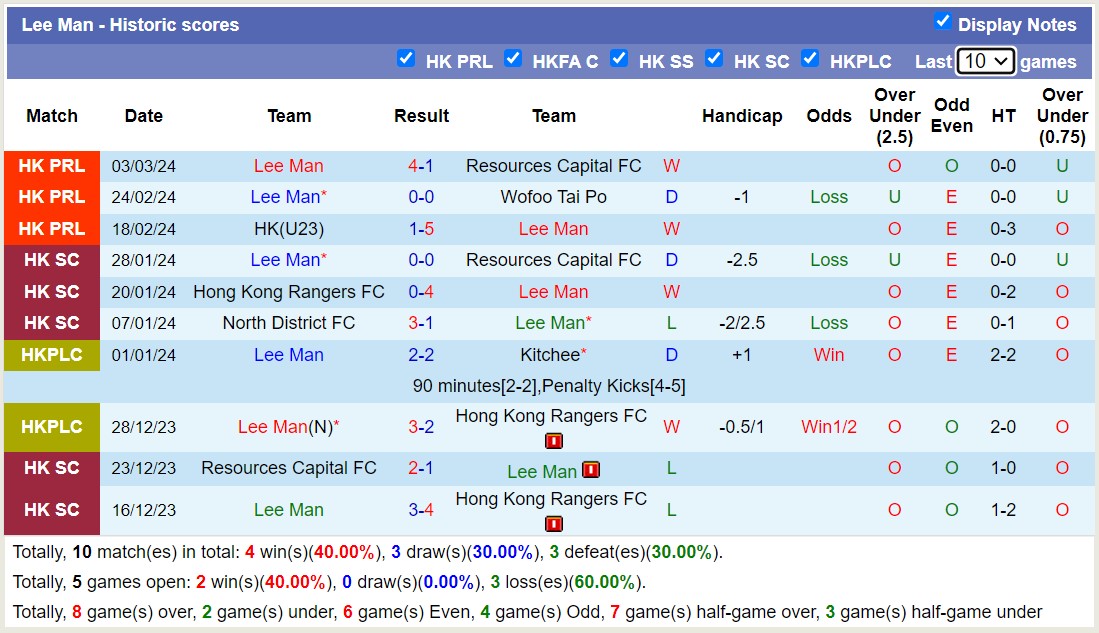1099x633 pixels.
Task: Click the Date column header
Action: click(x=143, y=116)
